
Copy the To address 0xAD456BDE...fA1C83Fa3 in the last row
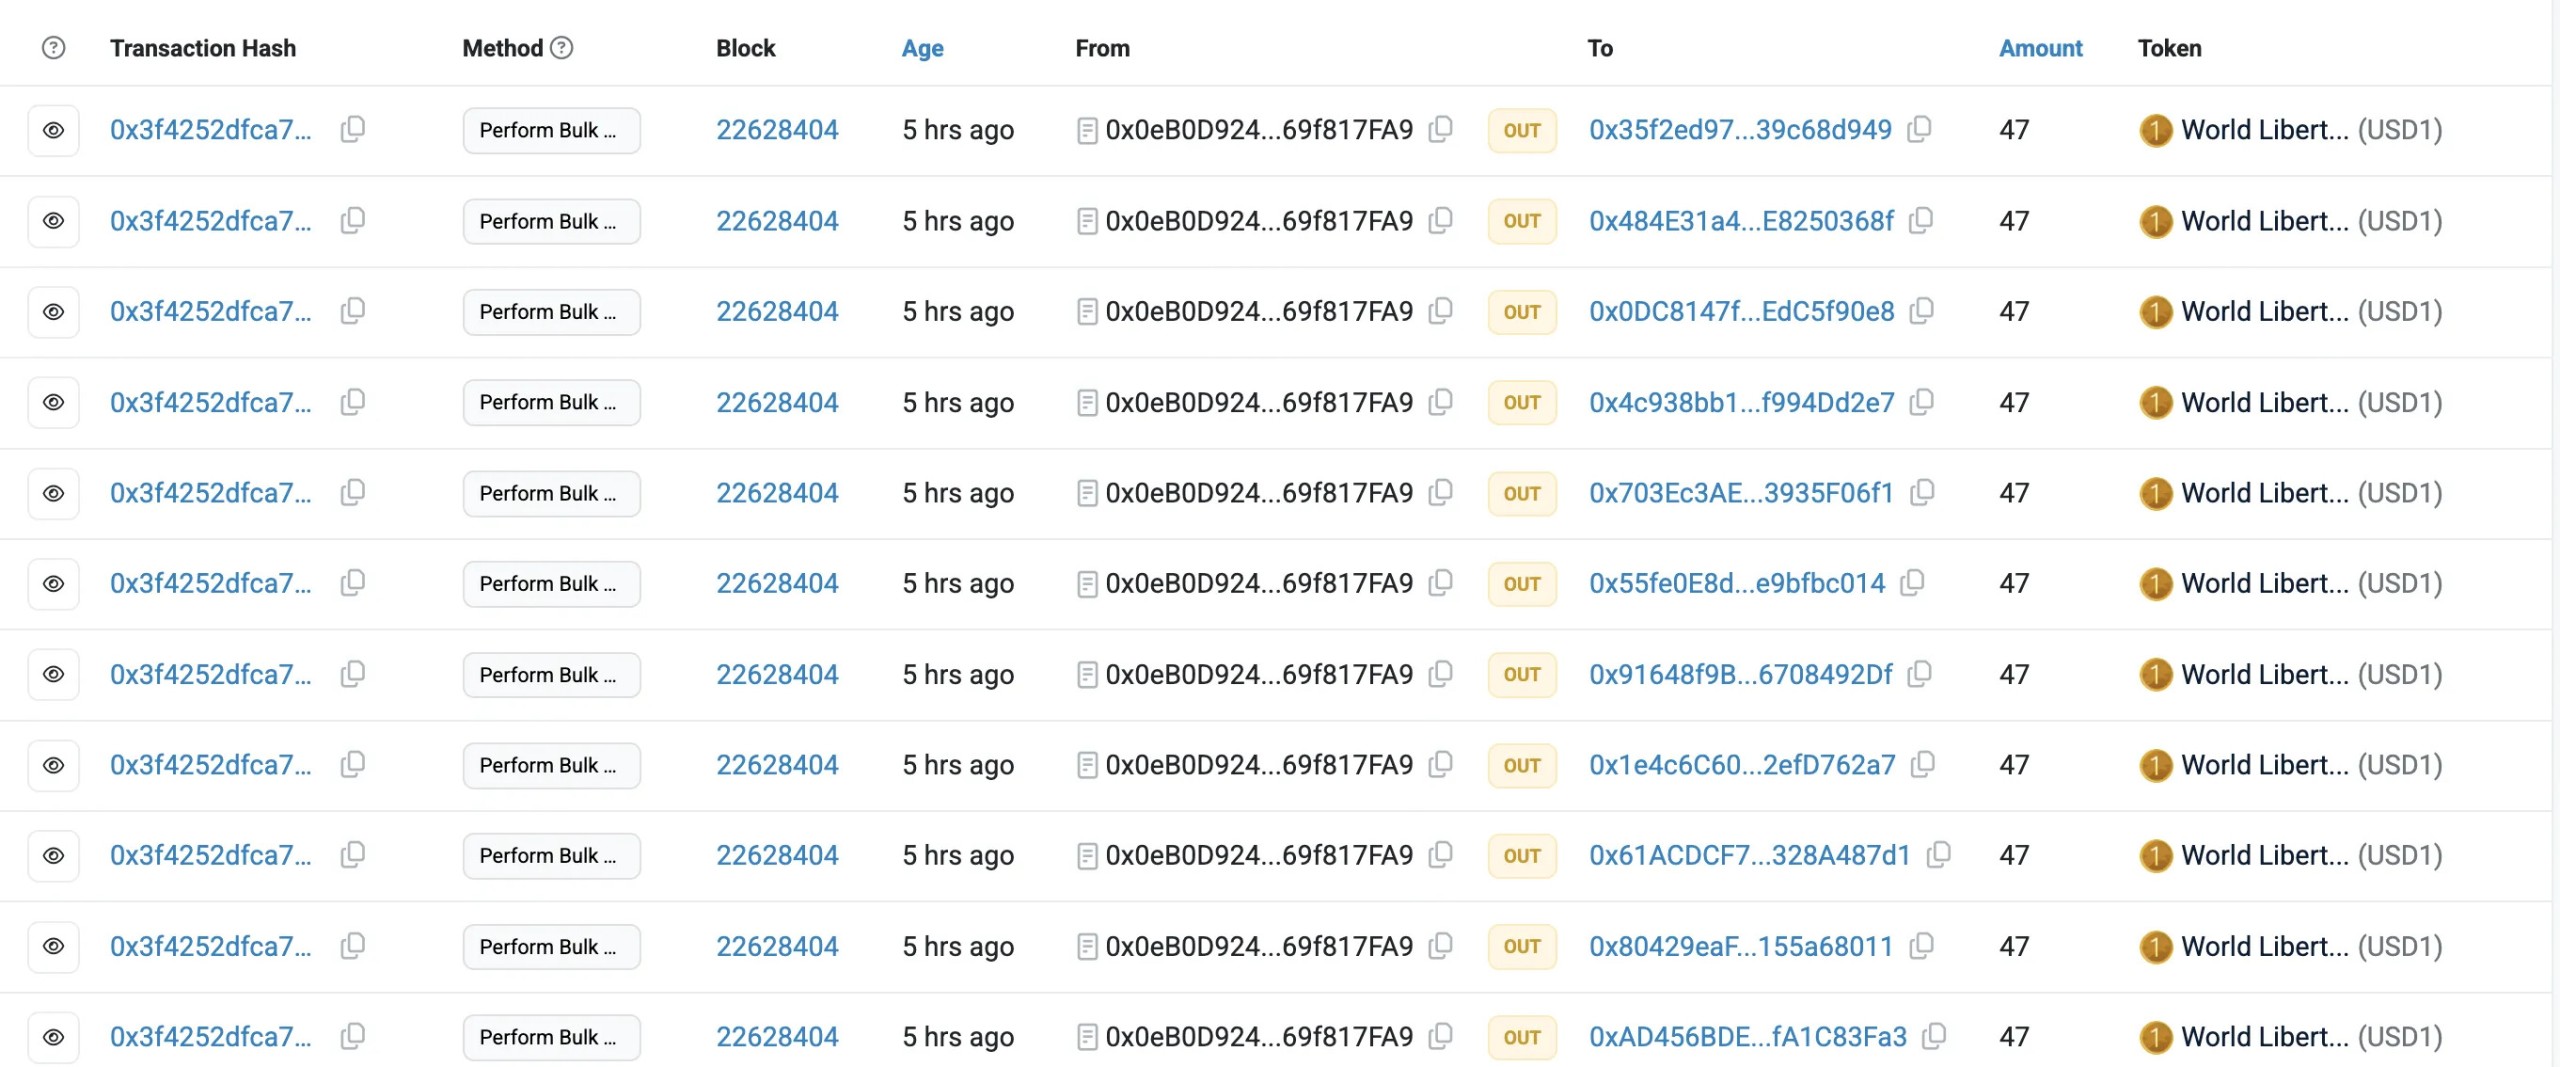point(1935,1037)
